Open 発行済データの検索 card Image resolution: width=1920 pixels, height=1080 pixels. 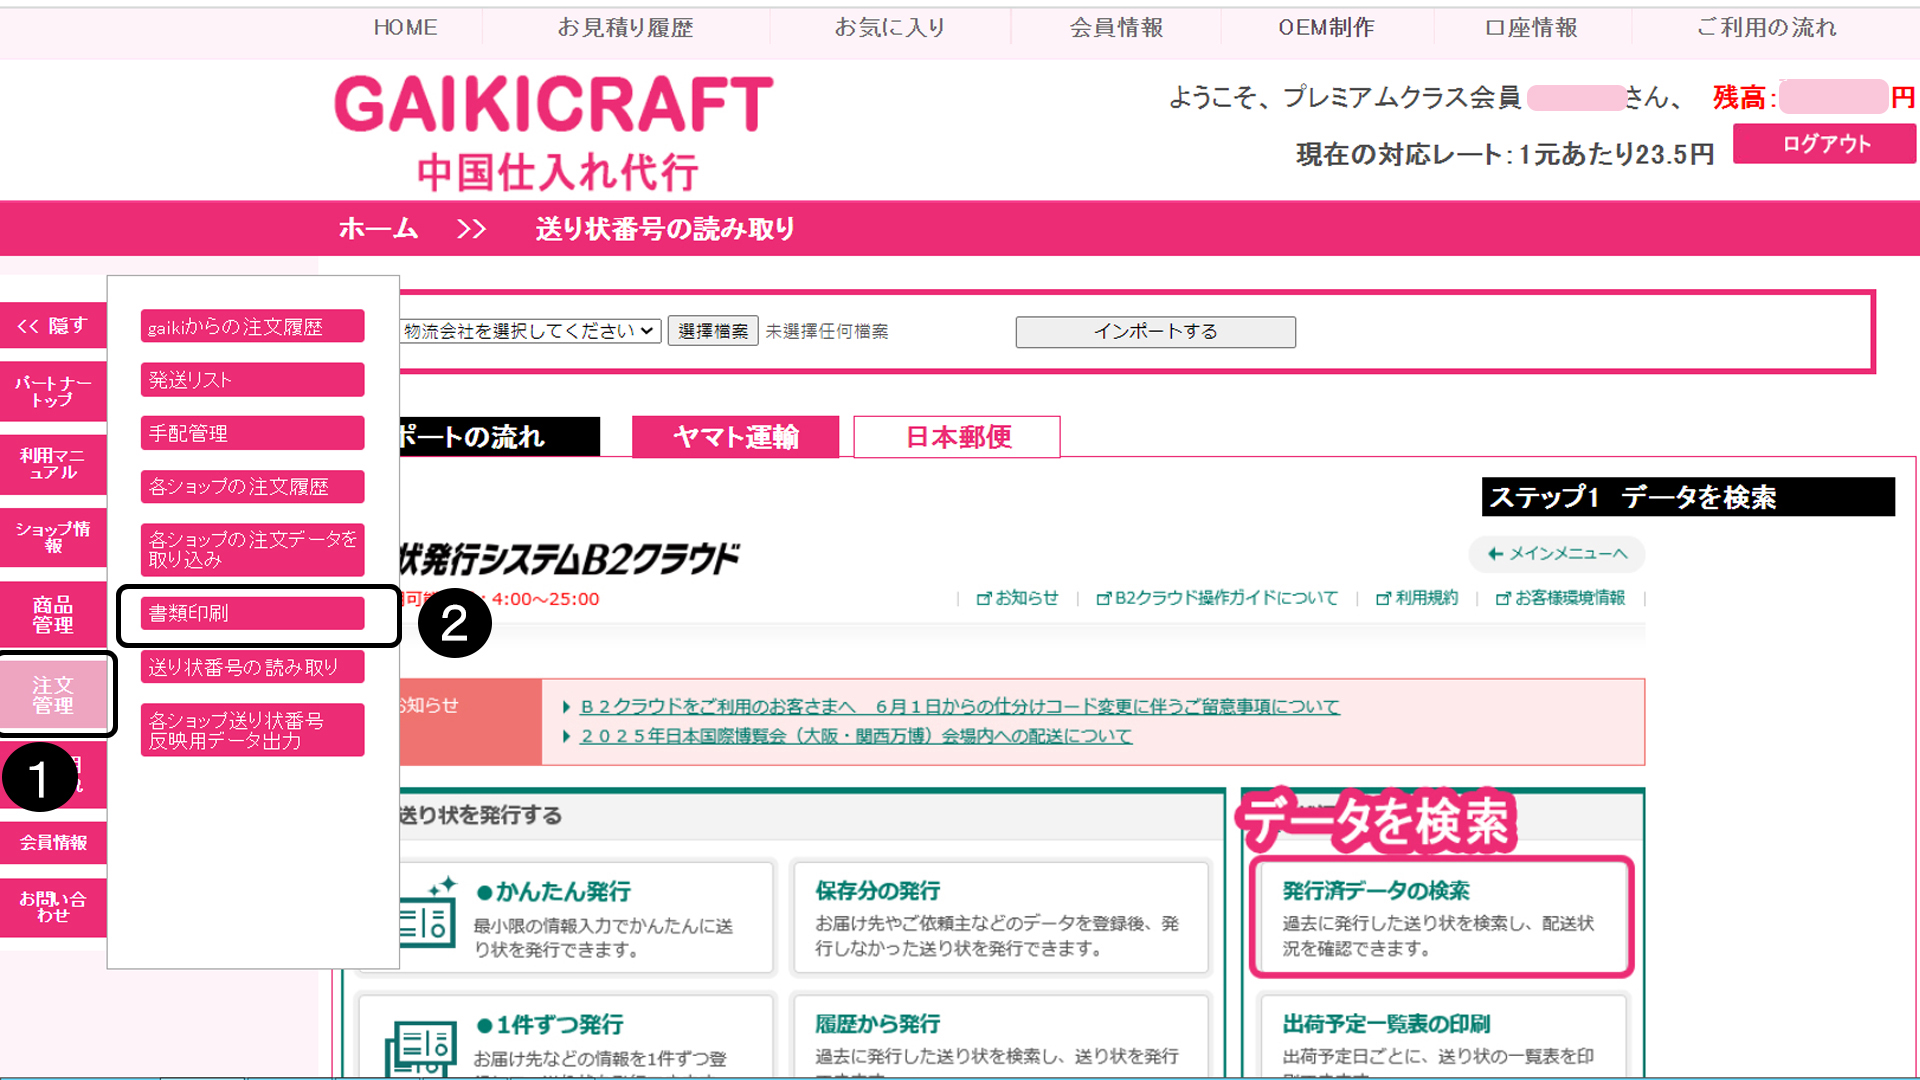(x=1440, y=917)
